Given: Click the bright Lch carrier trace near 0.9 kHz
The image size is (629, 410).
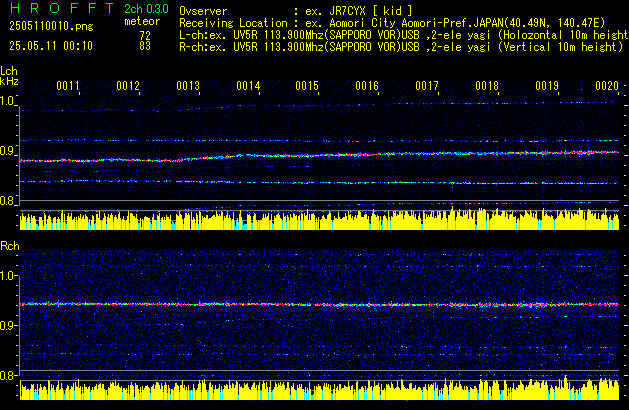Looking at the screenshot, I should pos(319,156).
